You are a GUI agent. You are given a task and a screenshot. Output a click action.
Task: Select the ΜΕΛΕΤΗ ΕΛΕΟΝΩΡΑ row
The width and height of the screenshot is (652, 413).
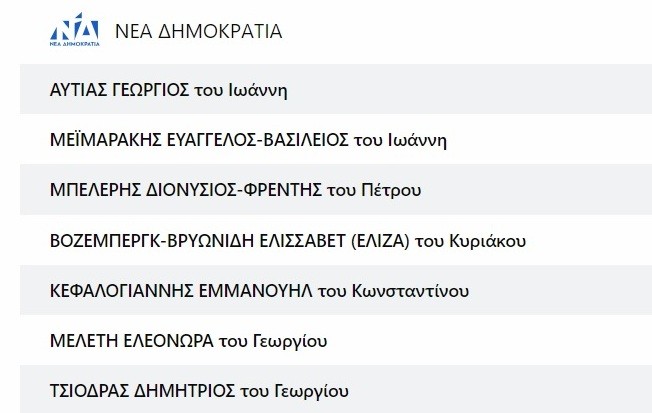[131, 342]
